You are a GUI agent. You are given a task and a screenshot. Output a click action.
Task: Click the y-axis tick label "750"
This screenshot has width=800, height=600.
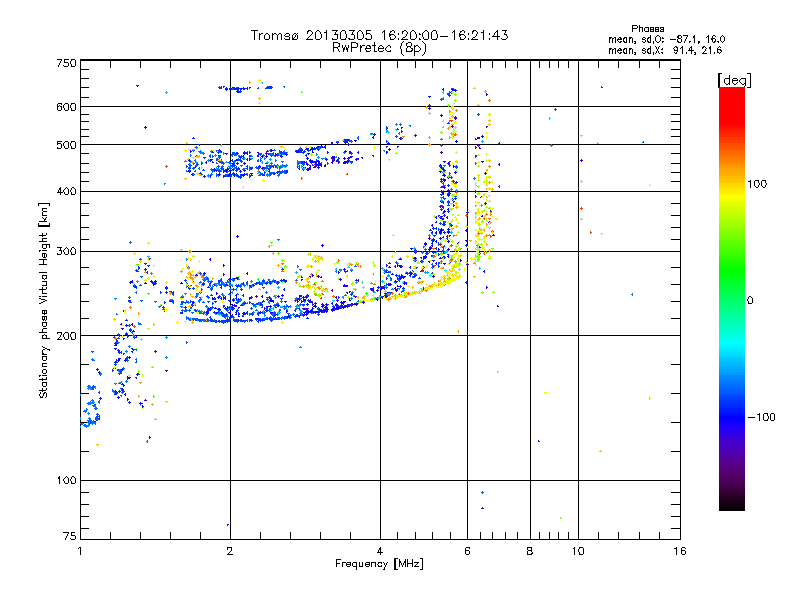66,63
